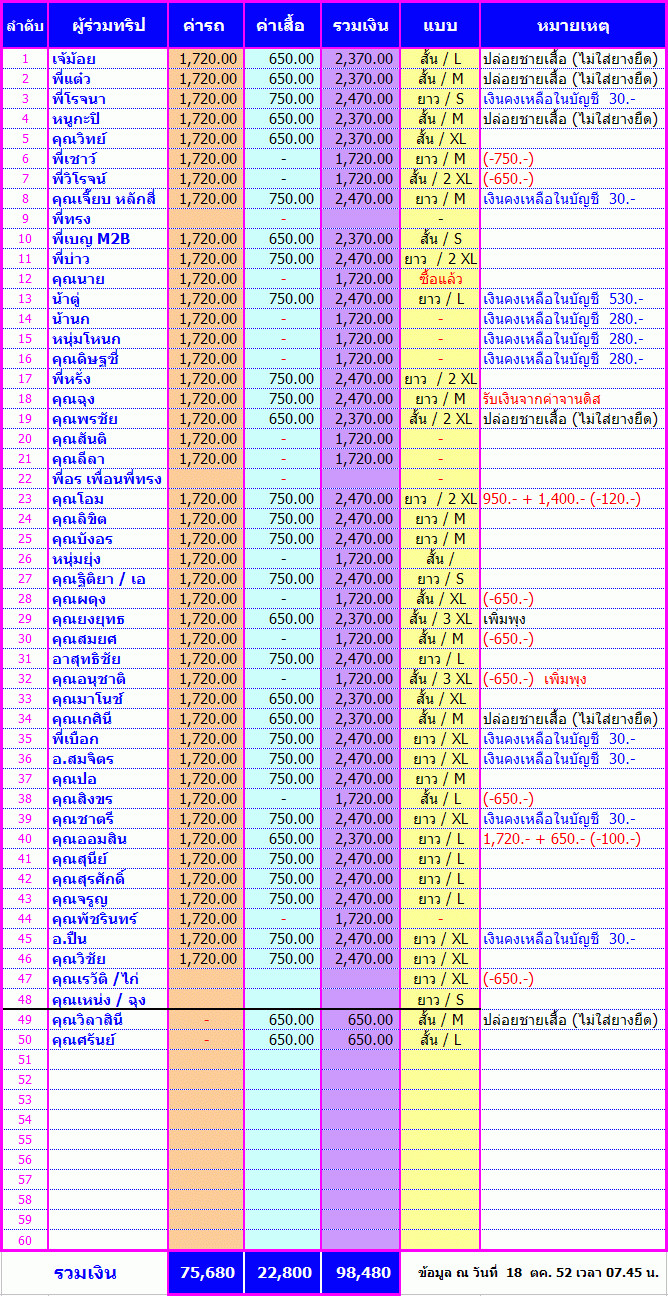Click the name cell หนุ่มโหนก

click(x=108, y=338)
